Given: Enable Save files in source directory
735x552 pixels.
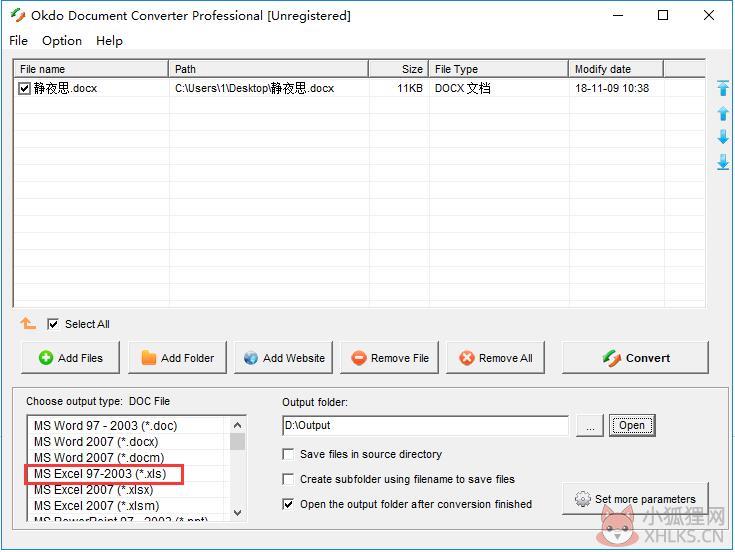Looking at the screenshot, I should click(288, 454).
